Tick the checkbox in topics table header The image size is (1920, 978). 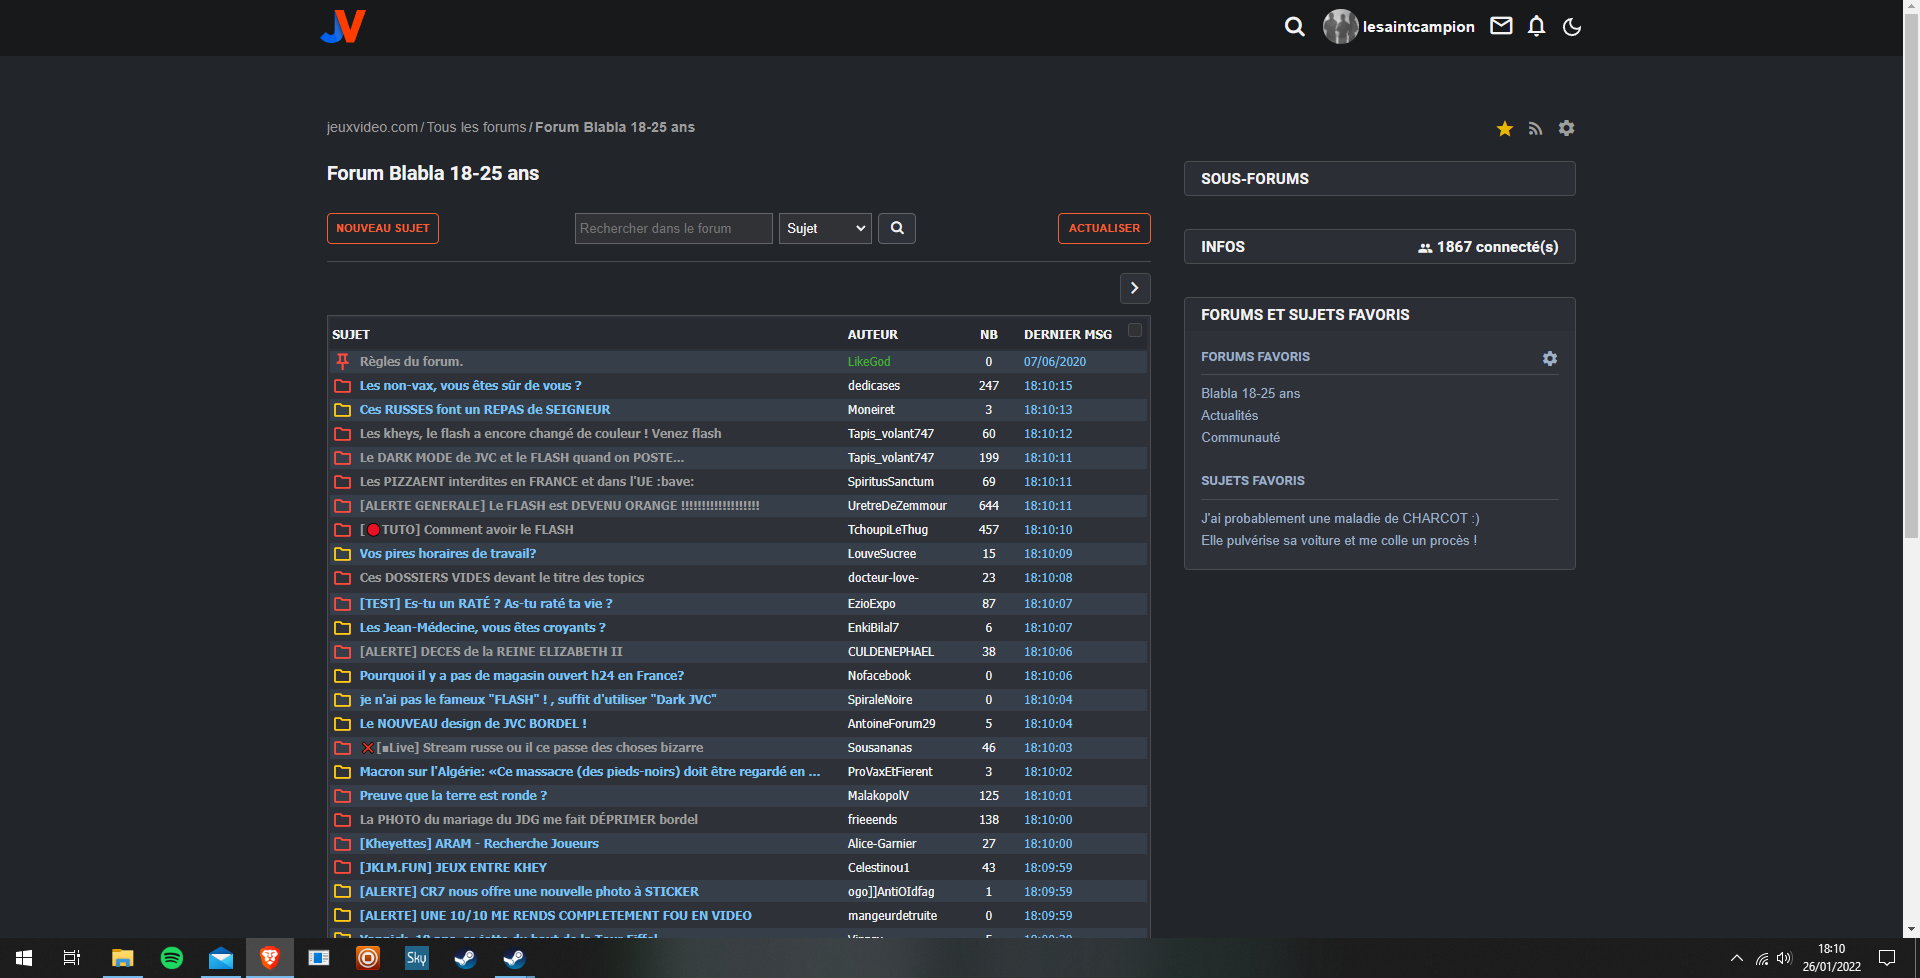point(1134,330)
